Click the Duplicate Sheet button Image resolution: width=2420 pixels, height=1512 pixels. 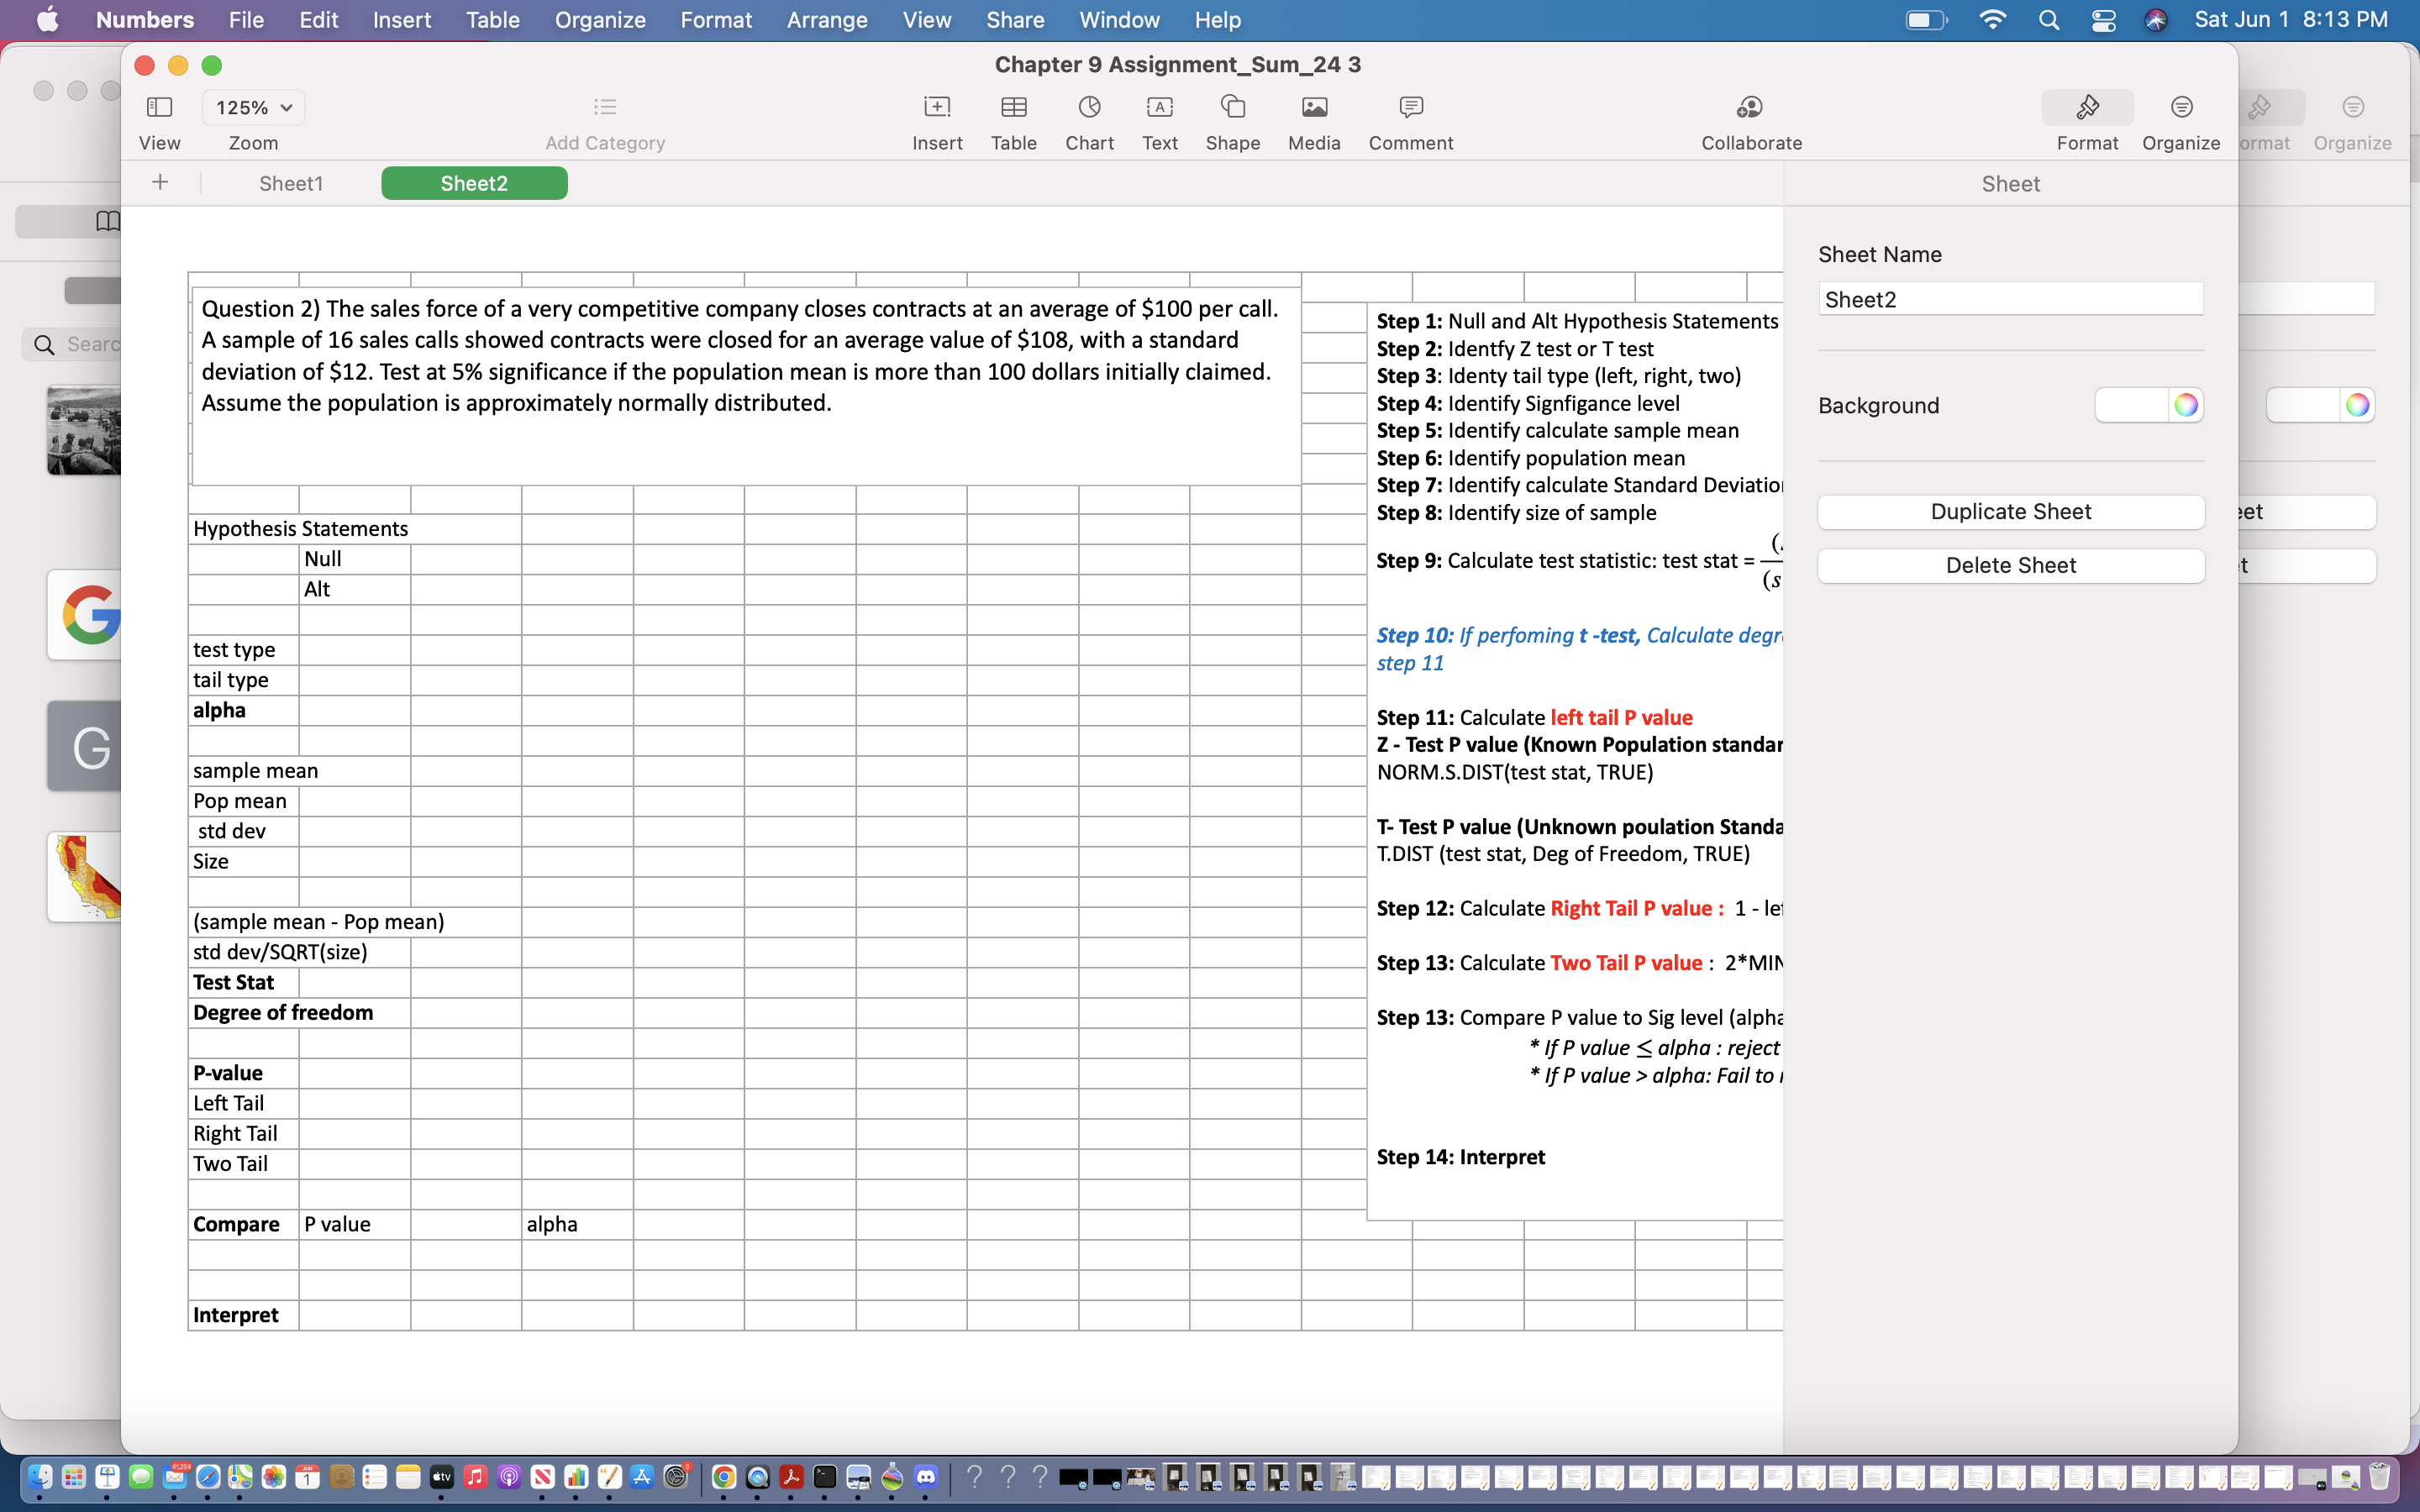point(2009,511)
